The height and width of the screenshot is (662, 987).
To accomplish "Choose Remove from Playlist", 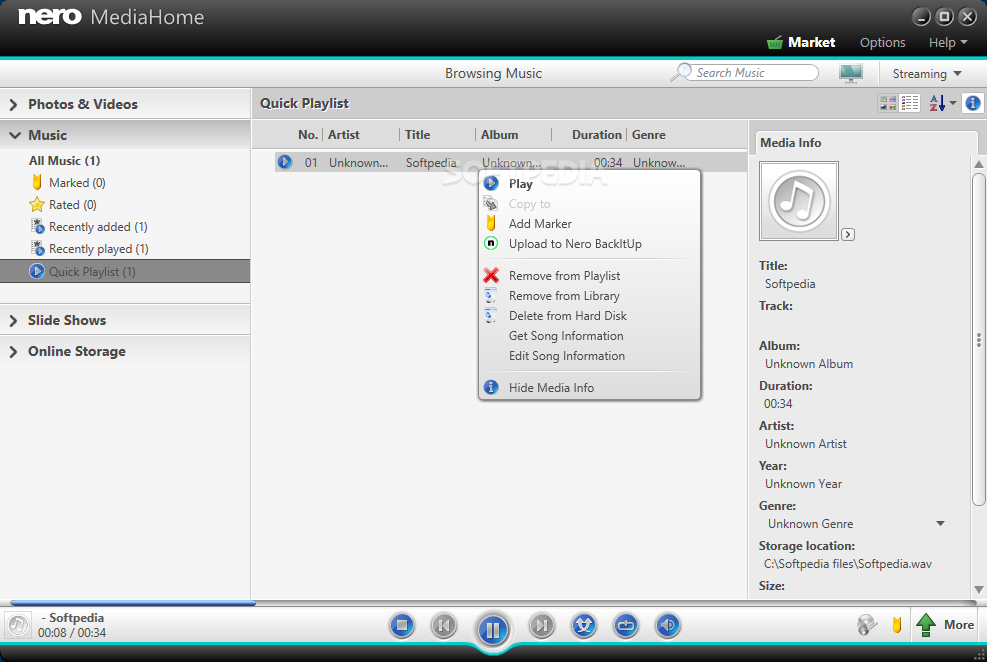I will point(589,276).
